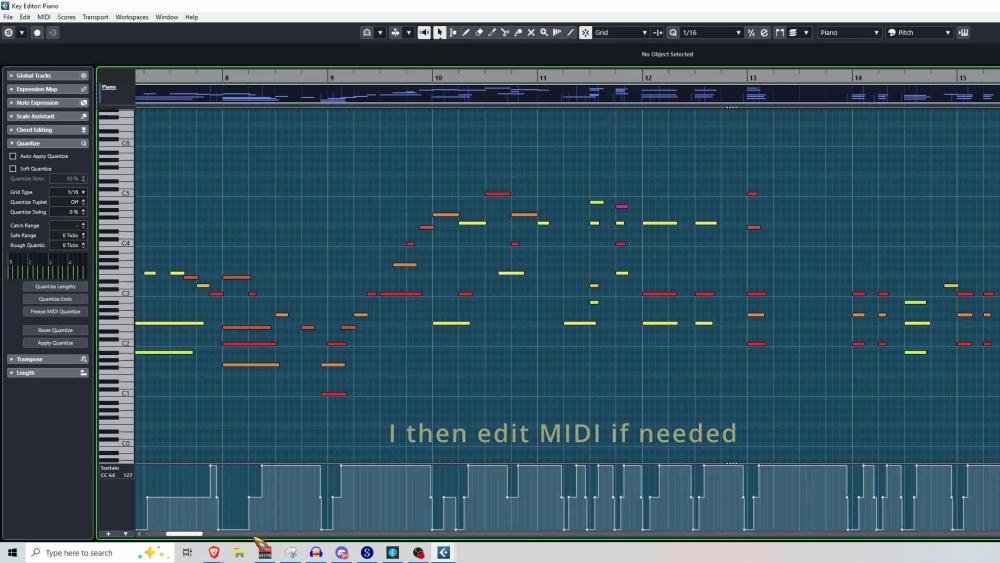The image size is (1000, 563).
Task: Open the Scores menu
Action: pyautogui.click(x=66, y=17)
